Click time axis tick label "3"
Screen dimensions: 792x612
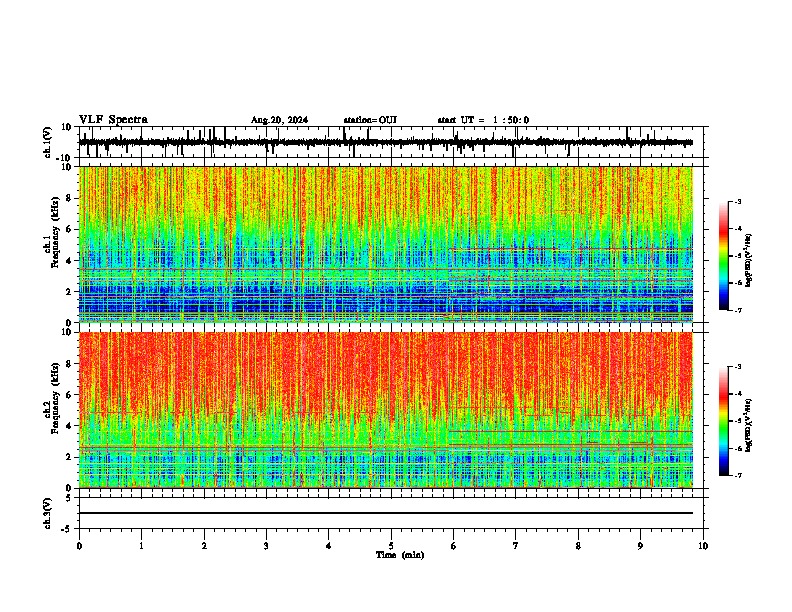pyautogui.click(x=267, y=546)
